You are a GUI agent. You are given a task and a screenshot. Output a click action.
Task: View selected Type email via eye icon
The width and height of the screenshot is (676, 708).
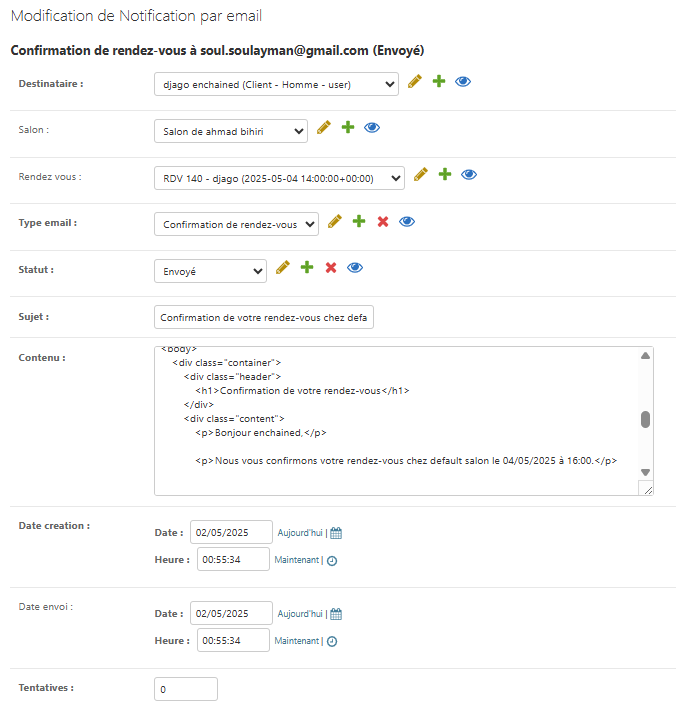click(x=407, y=221)
